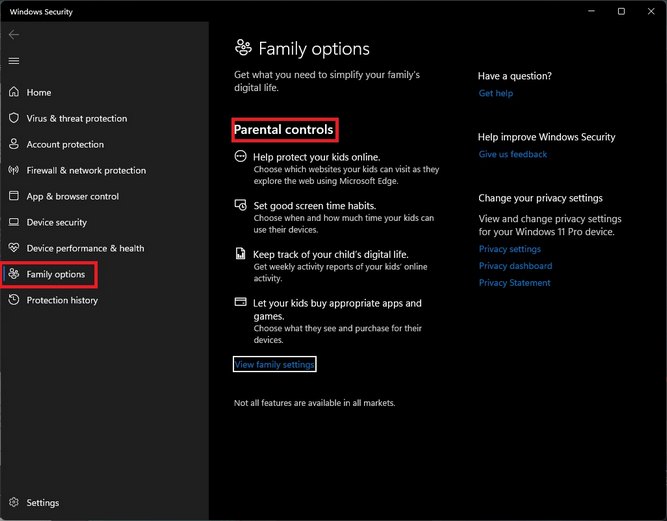Go to Home in sidebar
667x521 pixels.
39,92
